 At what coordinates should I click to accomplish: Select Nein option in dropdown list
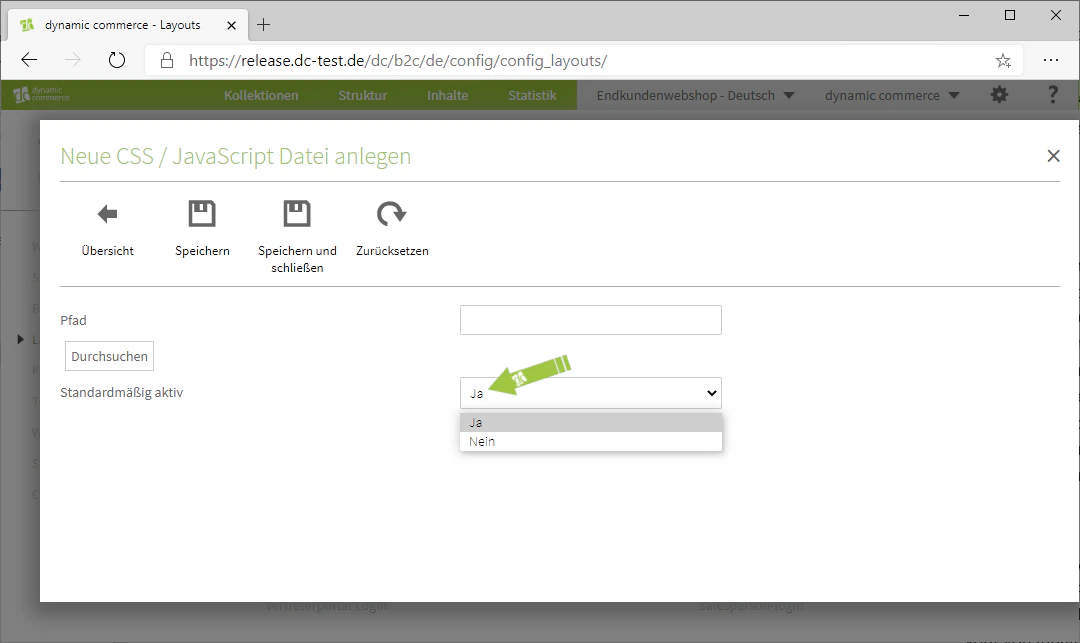click(x=591, y=441)
